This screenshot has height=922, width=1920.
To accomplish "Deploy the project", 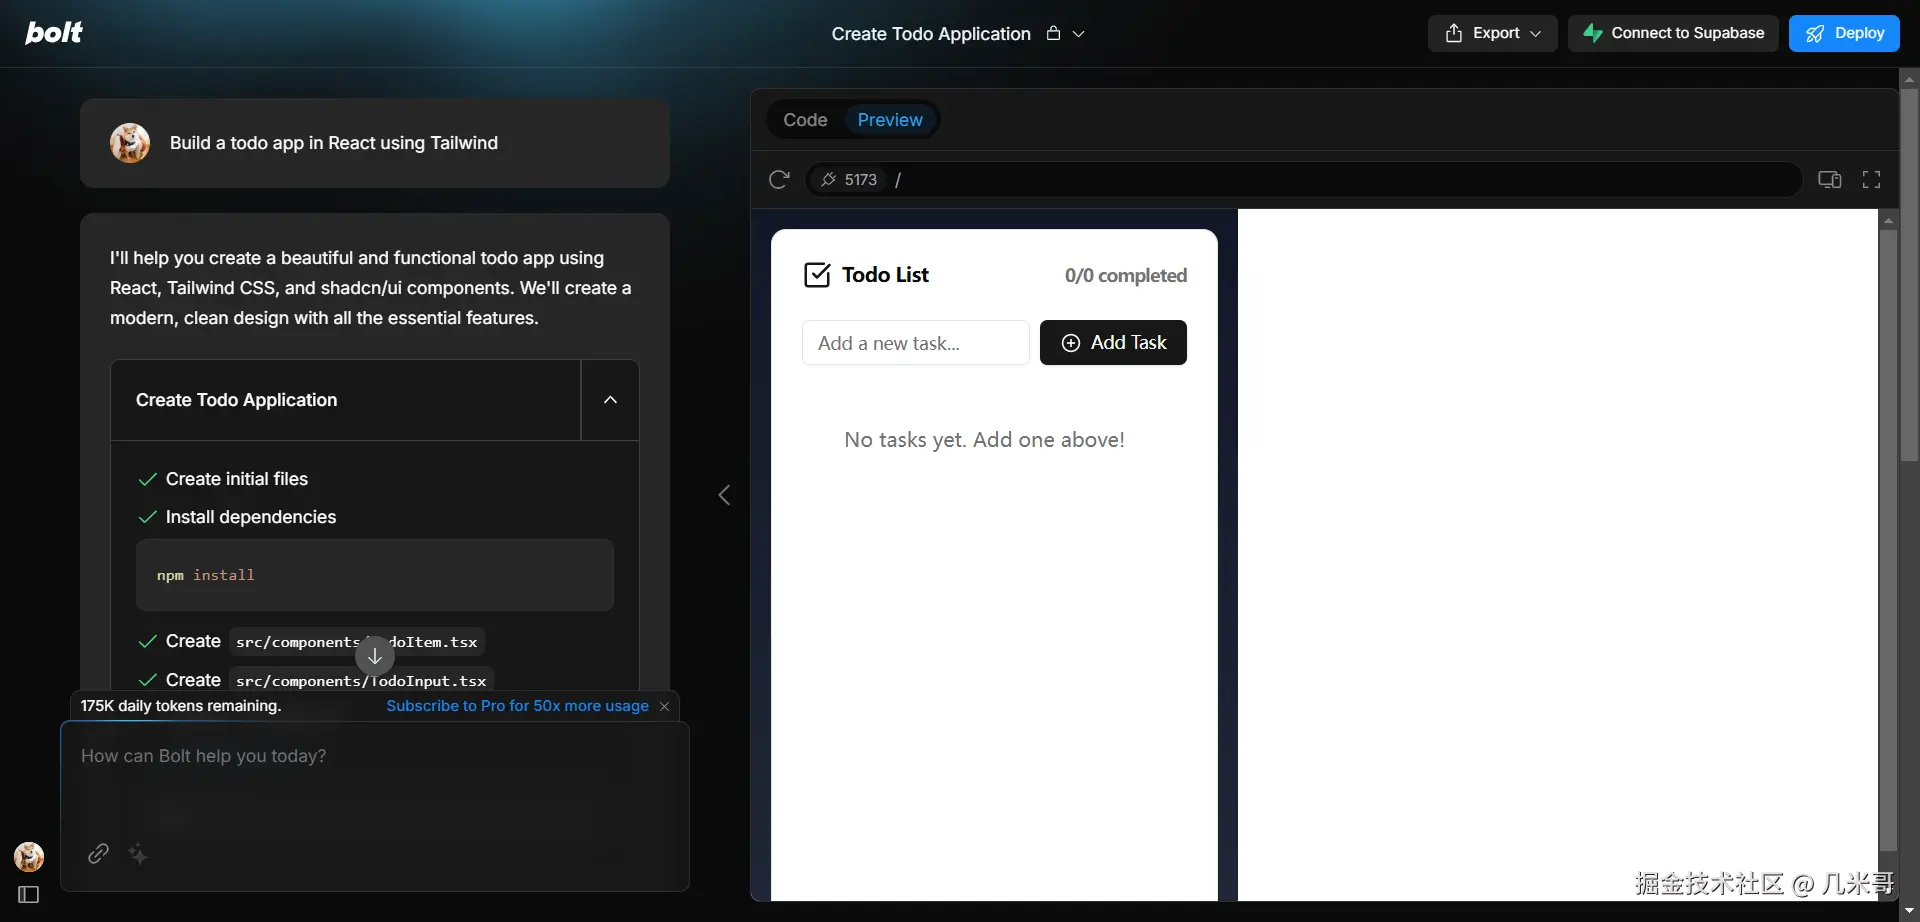I will (1844, 33).
